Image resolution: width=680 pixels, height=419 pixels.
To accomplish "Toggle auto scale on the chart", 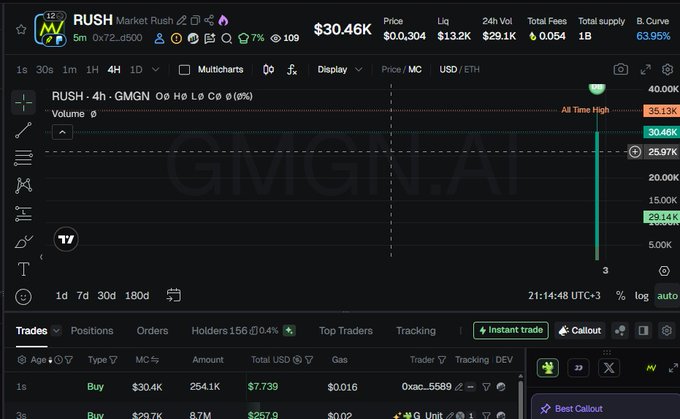I will [x=667, y=296].
